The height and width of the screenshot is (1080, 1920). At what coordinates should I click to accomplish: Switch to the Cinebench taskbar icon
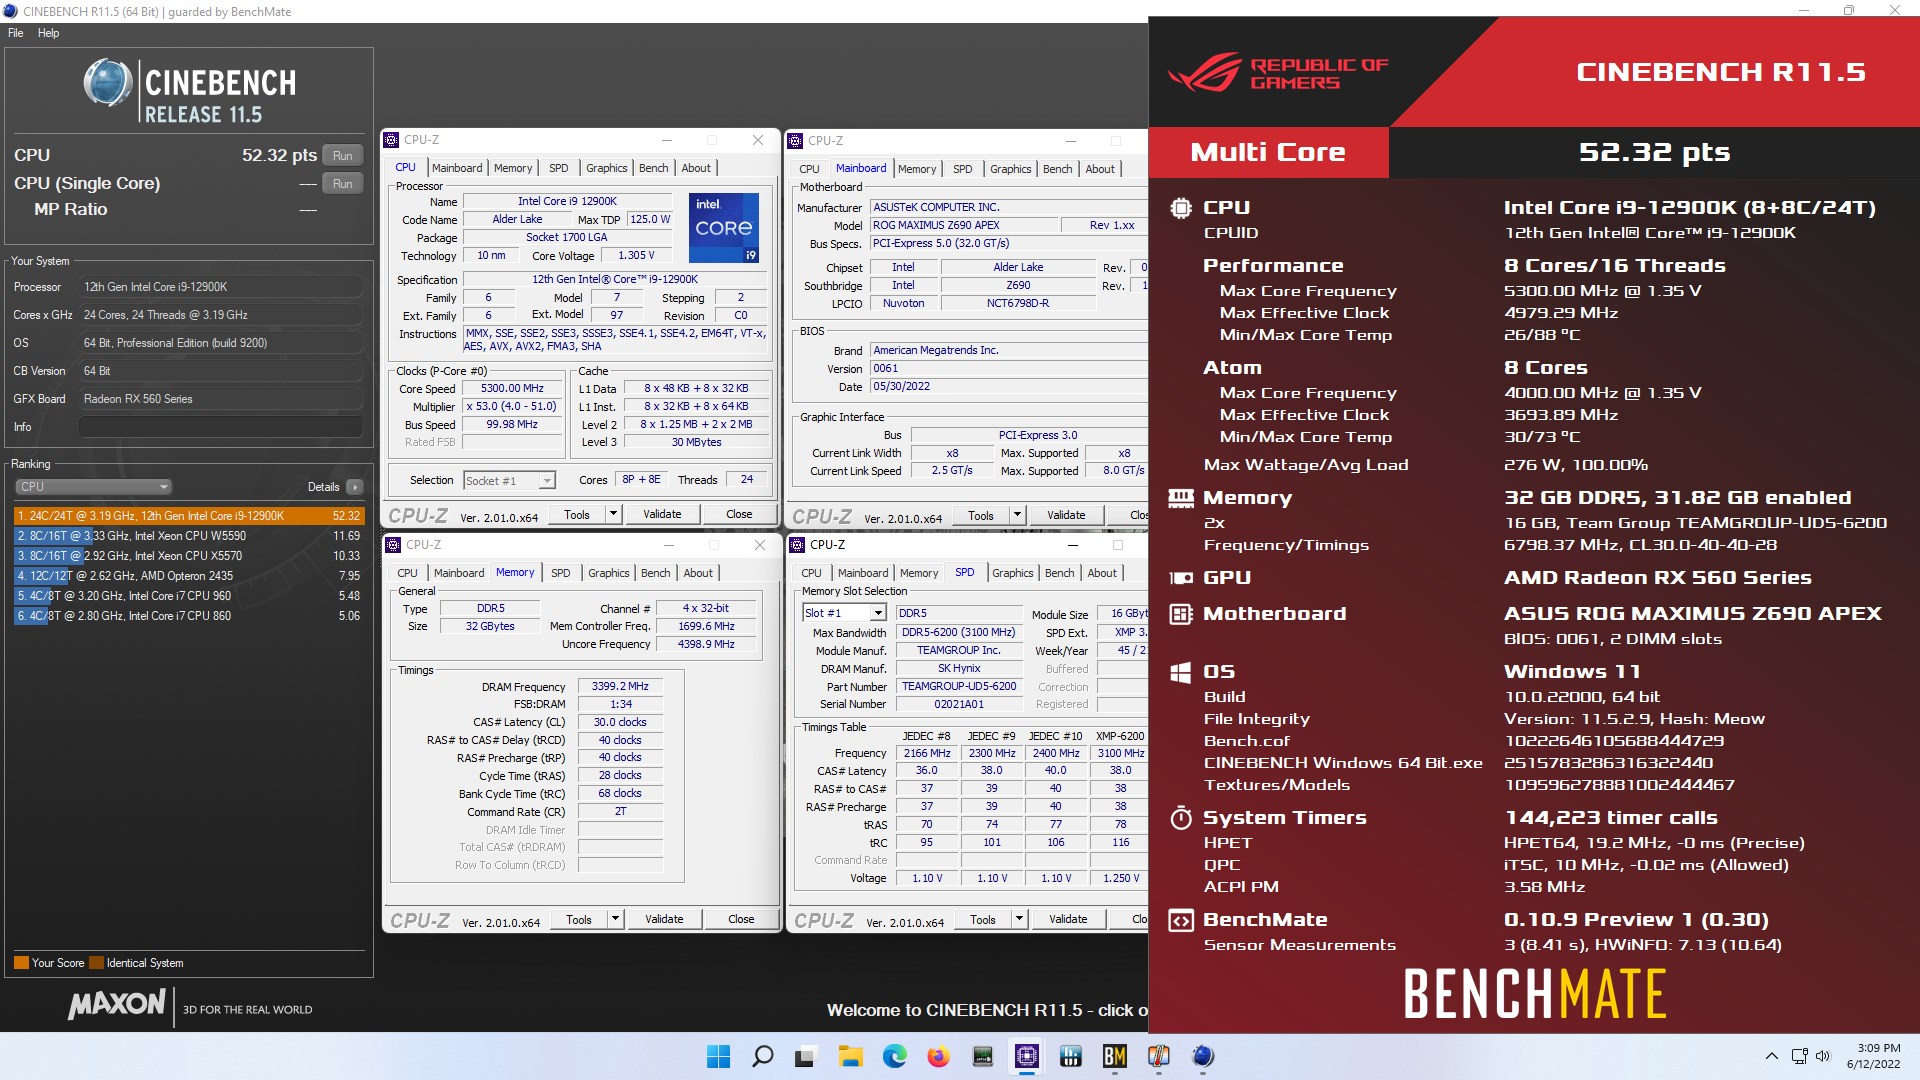[x=1202, y=1056]
